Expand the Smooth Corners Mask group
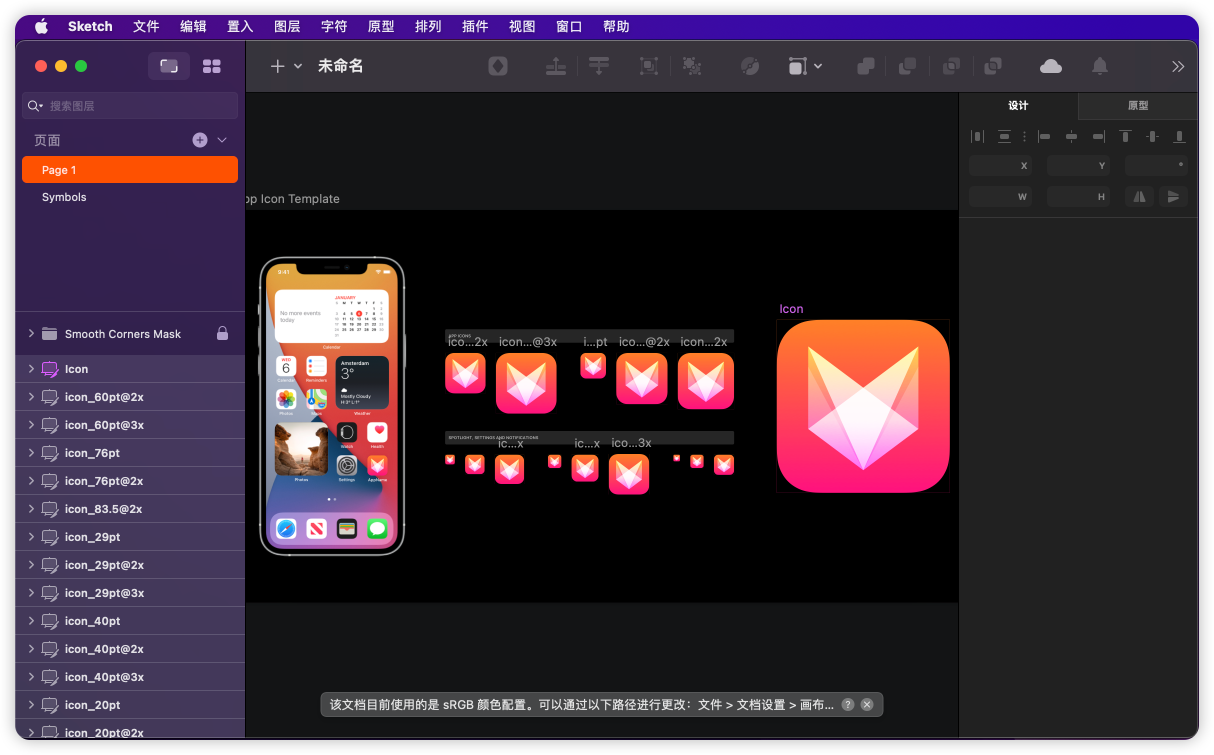This screenshot has height=755, width=1214. pos(31,334)
